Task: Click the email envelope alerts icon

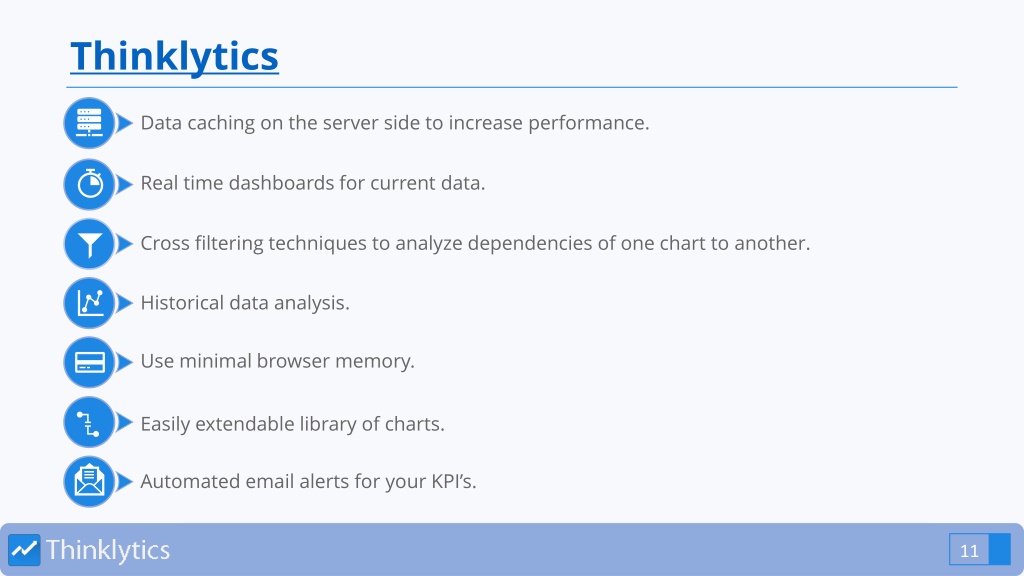Action: (89, 481)
